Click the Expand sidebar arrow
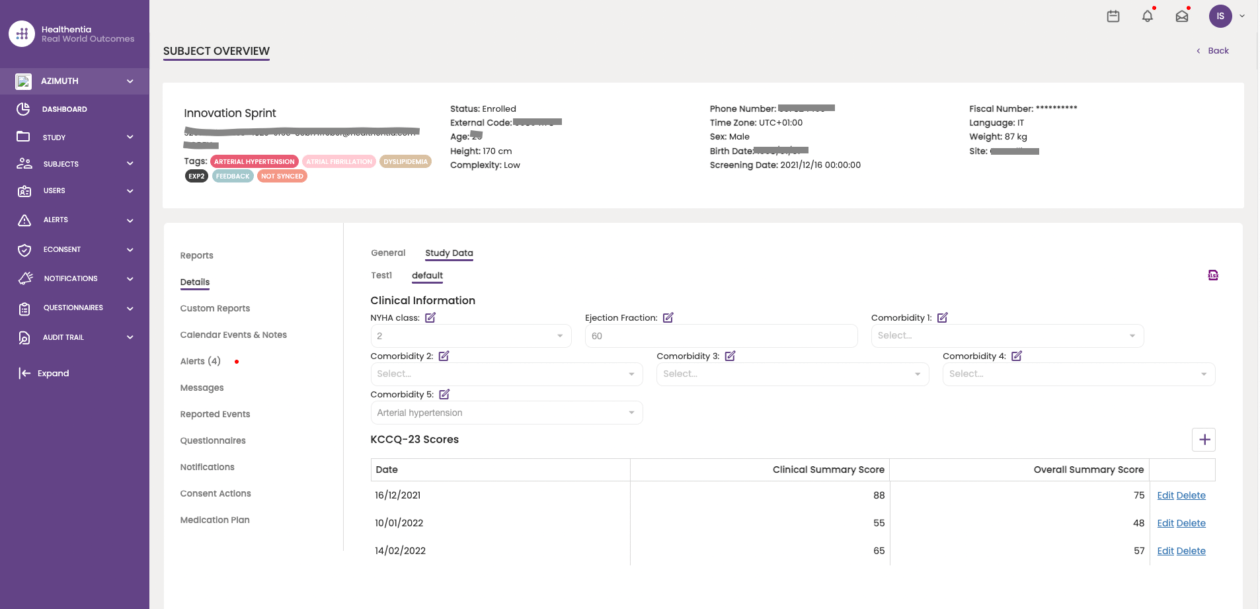This screenshot has height=609, width=1260. (x=25, y=373)
